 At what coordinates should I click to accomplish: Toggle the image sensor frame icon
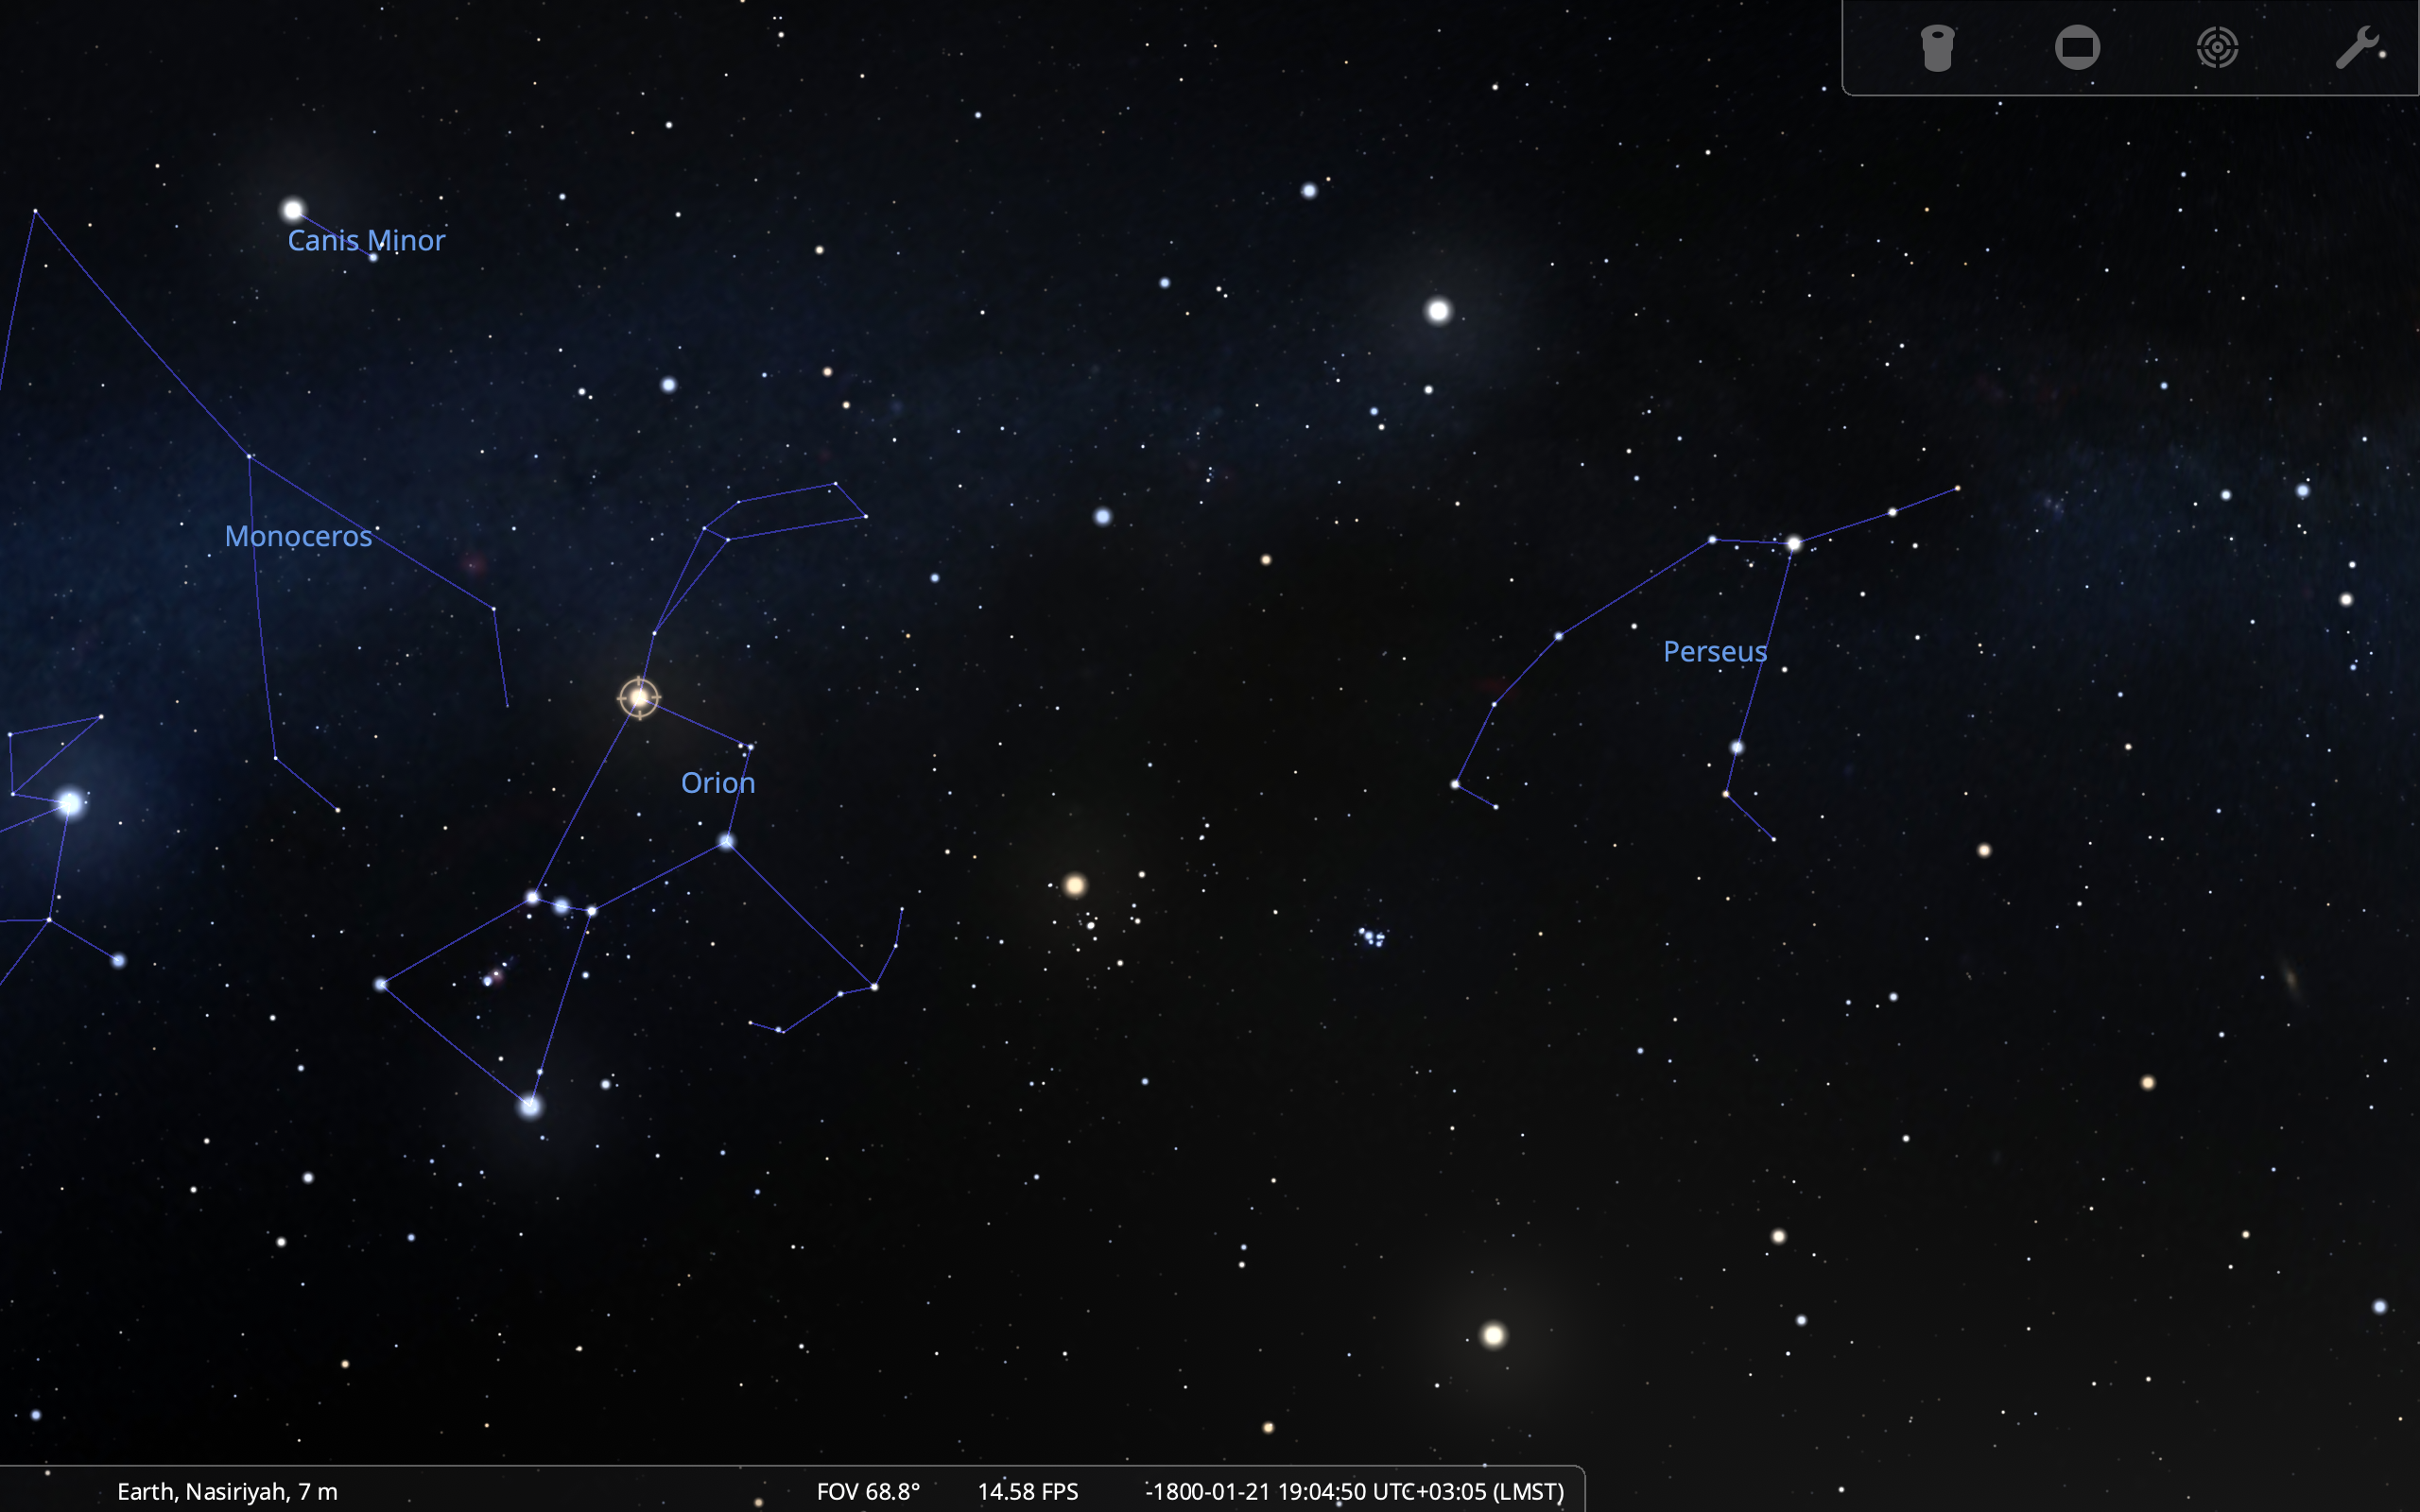click(x=2077, y=48)
